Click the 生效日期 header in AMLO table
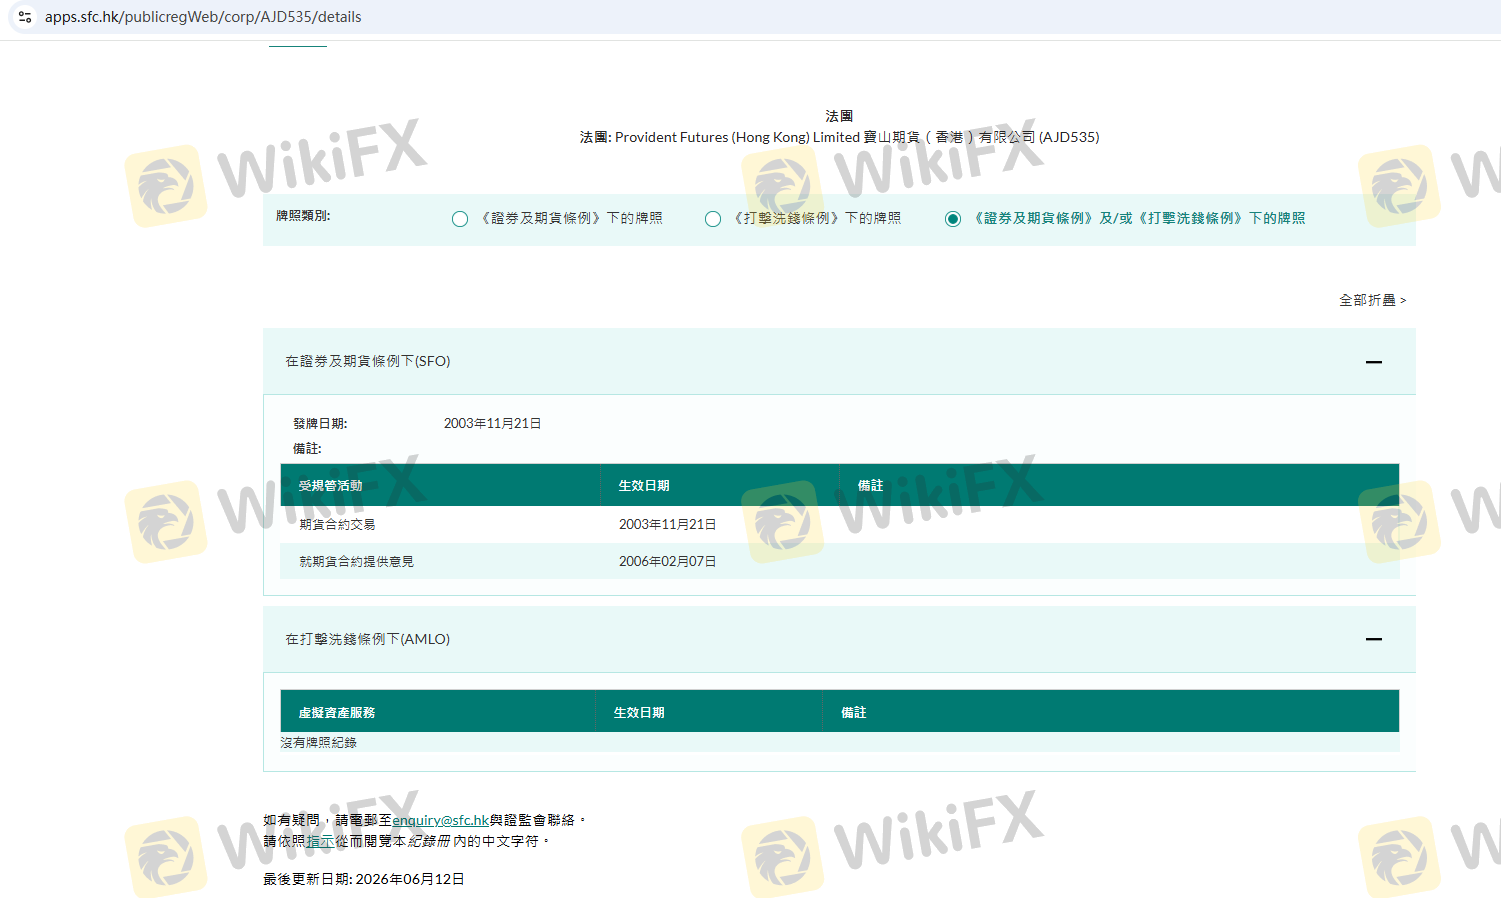 pyautogui.click(x=639, y=713)
